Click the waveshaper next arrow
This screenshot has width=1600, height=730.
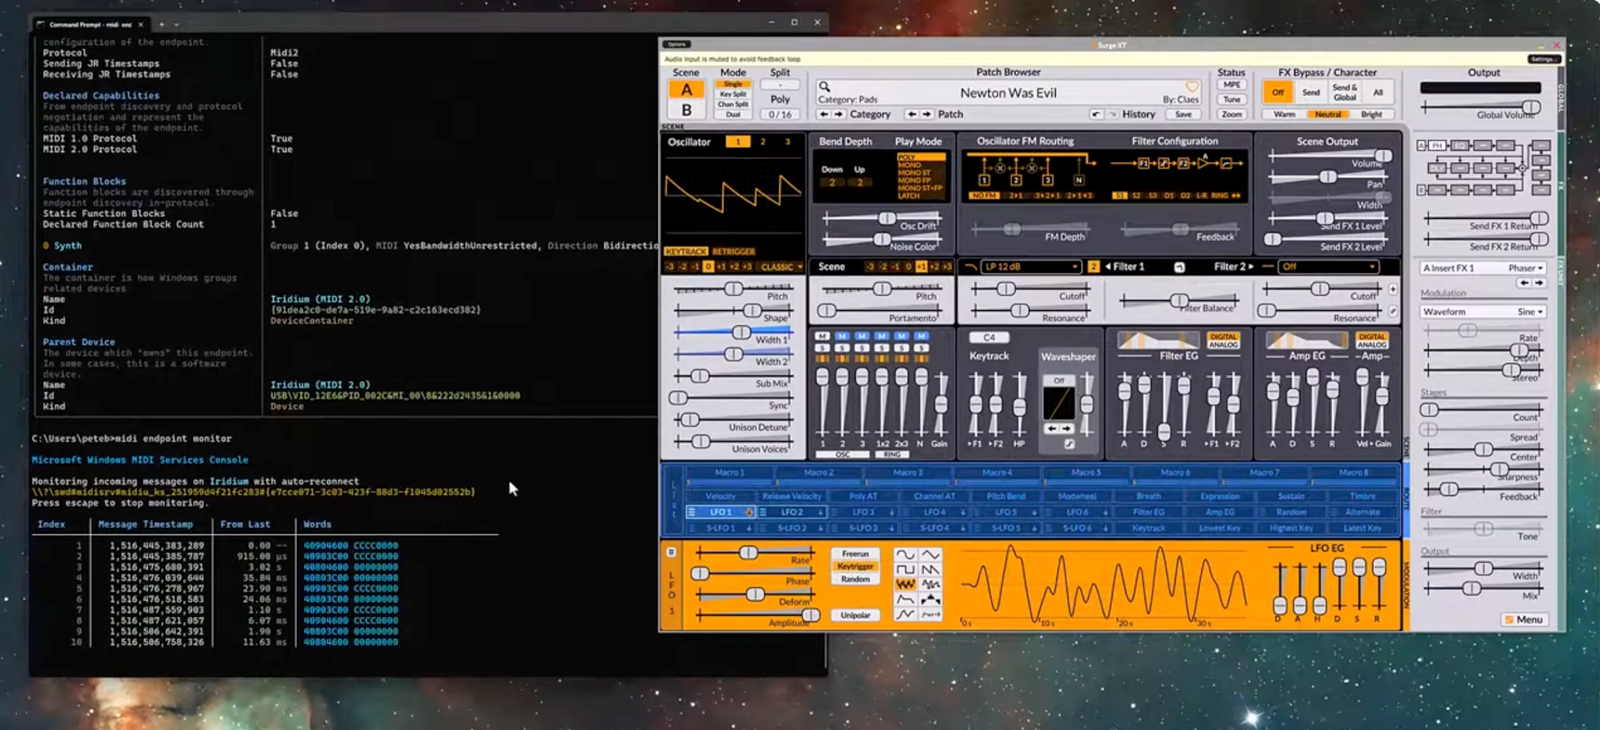point(1066,428)
